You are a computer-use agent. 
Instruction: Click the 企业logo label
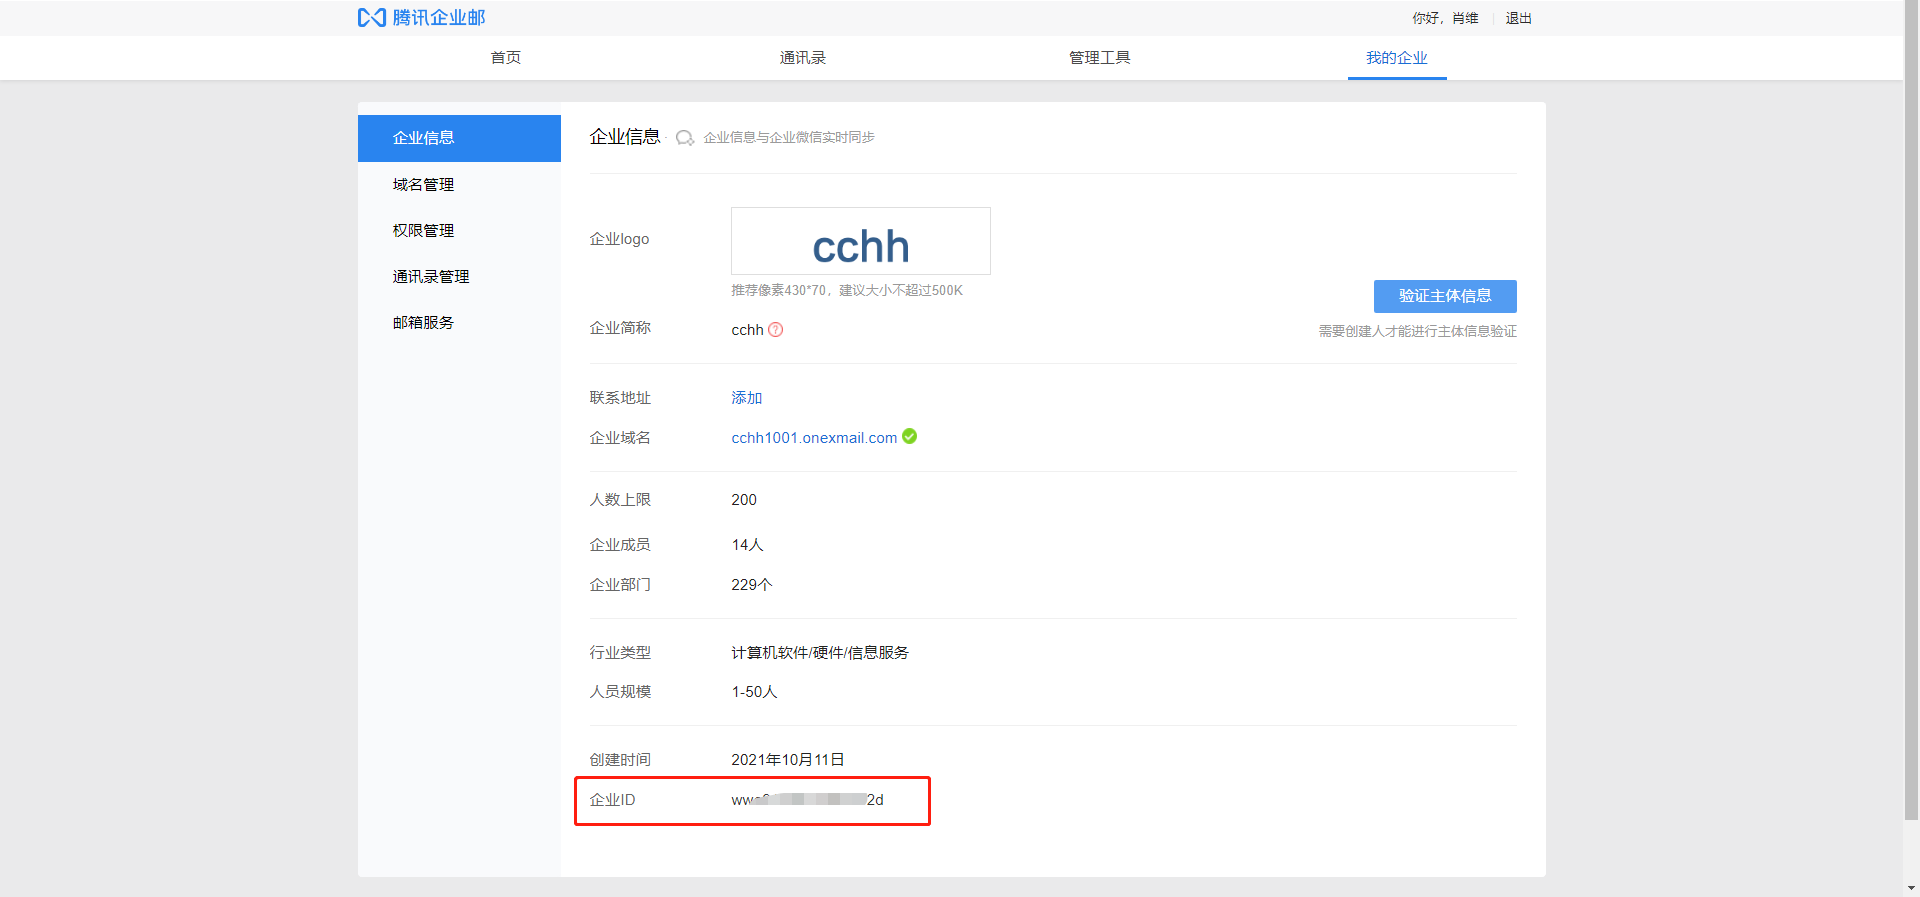pos(619,239)
